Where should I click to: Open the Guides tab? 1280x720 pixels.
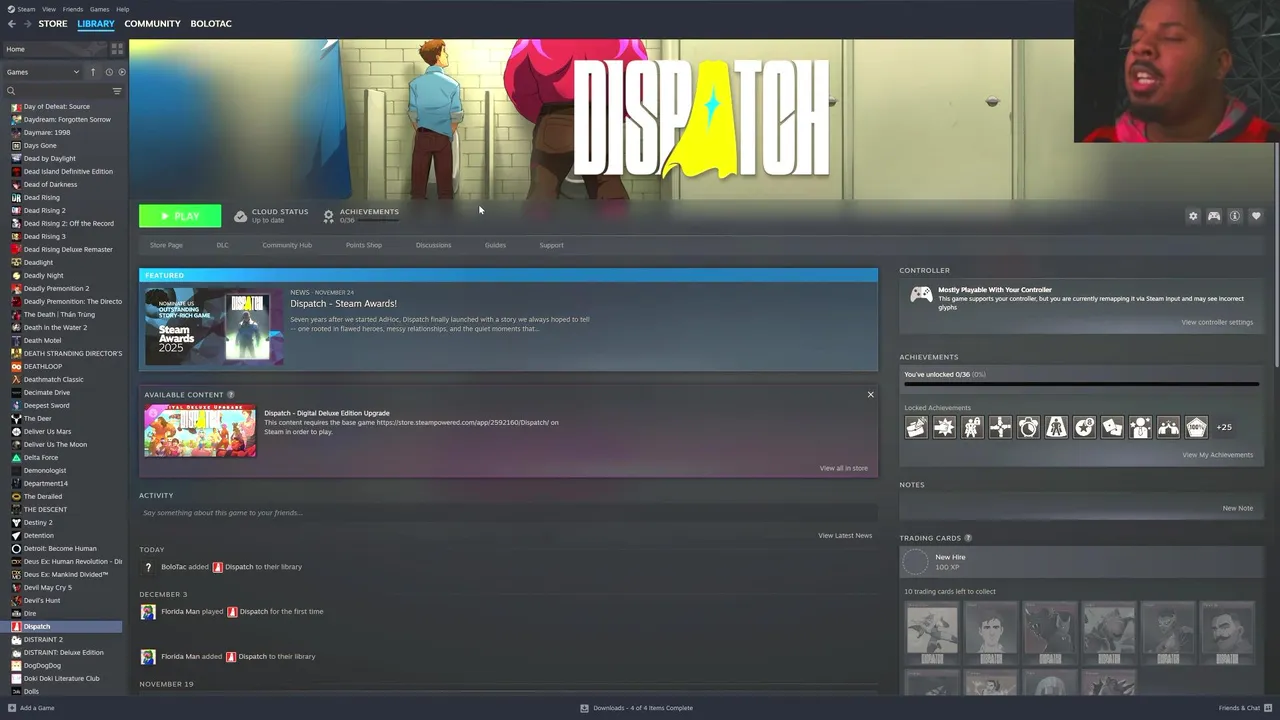click(x=495, y=245)
